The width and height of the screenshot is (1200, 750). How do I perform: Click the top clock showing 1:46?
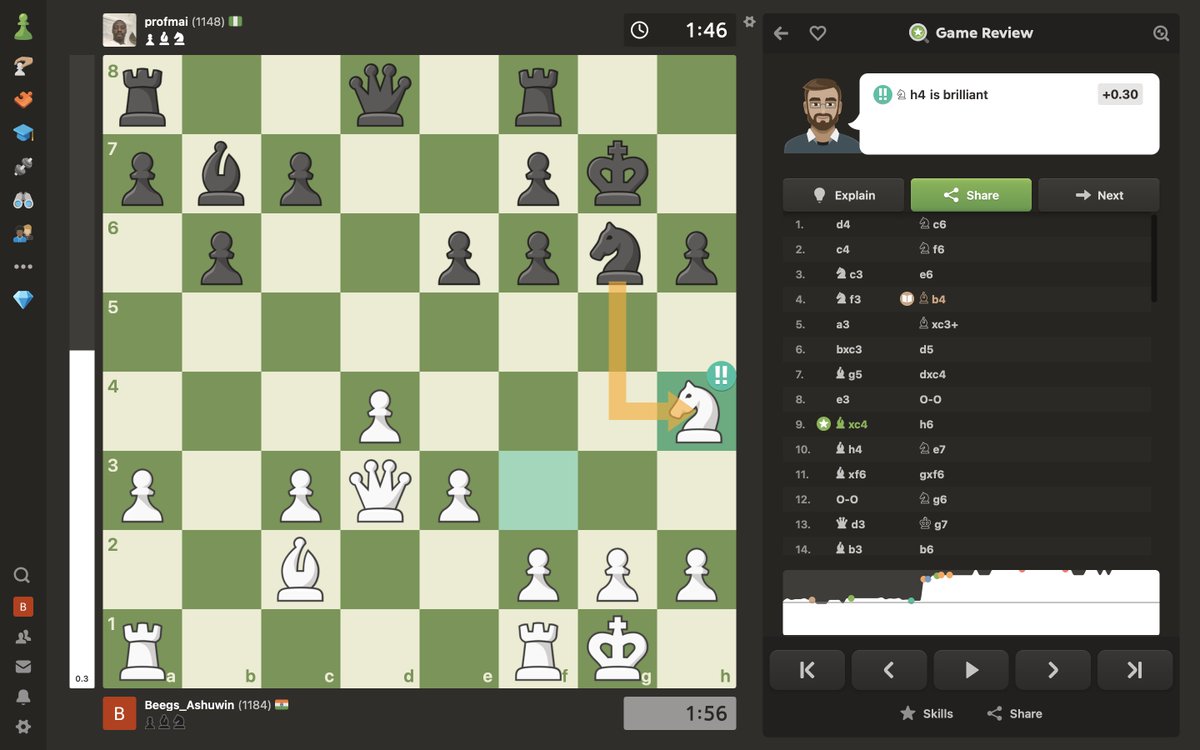point(680,30)
